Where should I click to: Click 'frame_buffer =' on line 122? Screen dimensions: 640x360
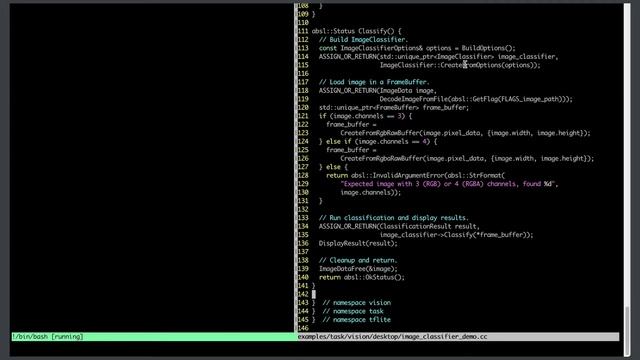click(x=351, y=124)
